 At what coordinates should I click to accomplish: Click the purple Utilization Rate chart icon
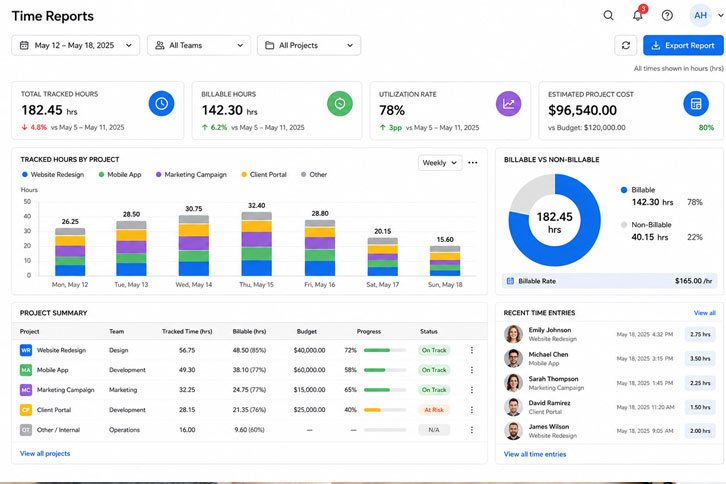click(508, 104)
